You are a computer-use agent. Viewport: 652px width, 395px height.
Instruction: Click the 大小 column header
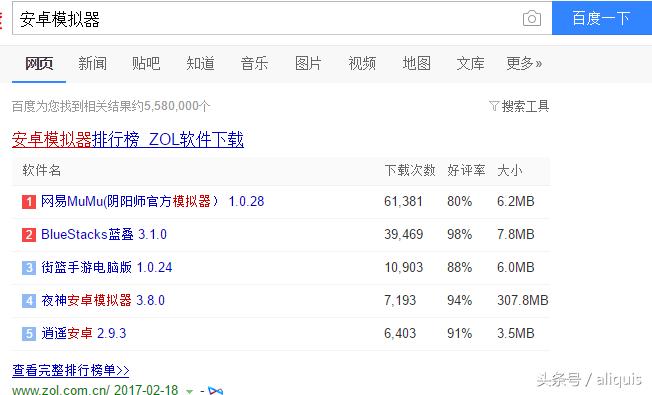click(x=510, y=170)
